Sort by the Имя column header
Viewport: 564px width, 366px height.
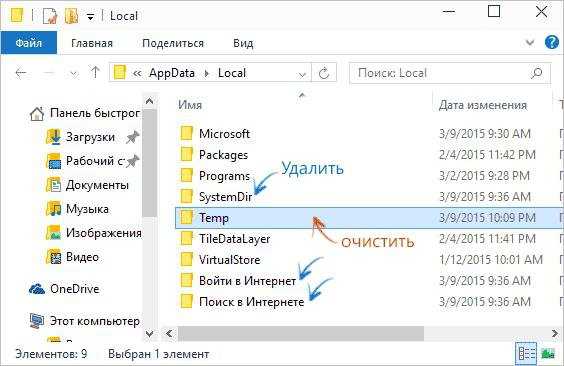pos(190,105)
